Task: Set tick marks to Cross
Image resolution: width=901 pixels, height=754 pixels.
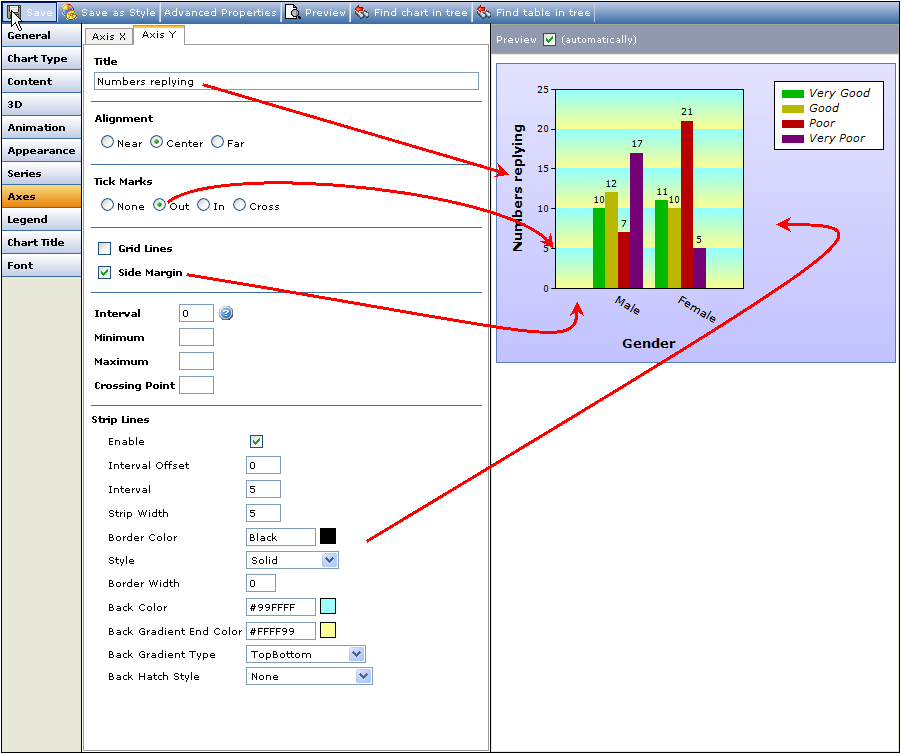Action: click(239, 205)
